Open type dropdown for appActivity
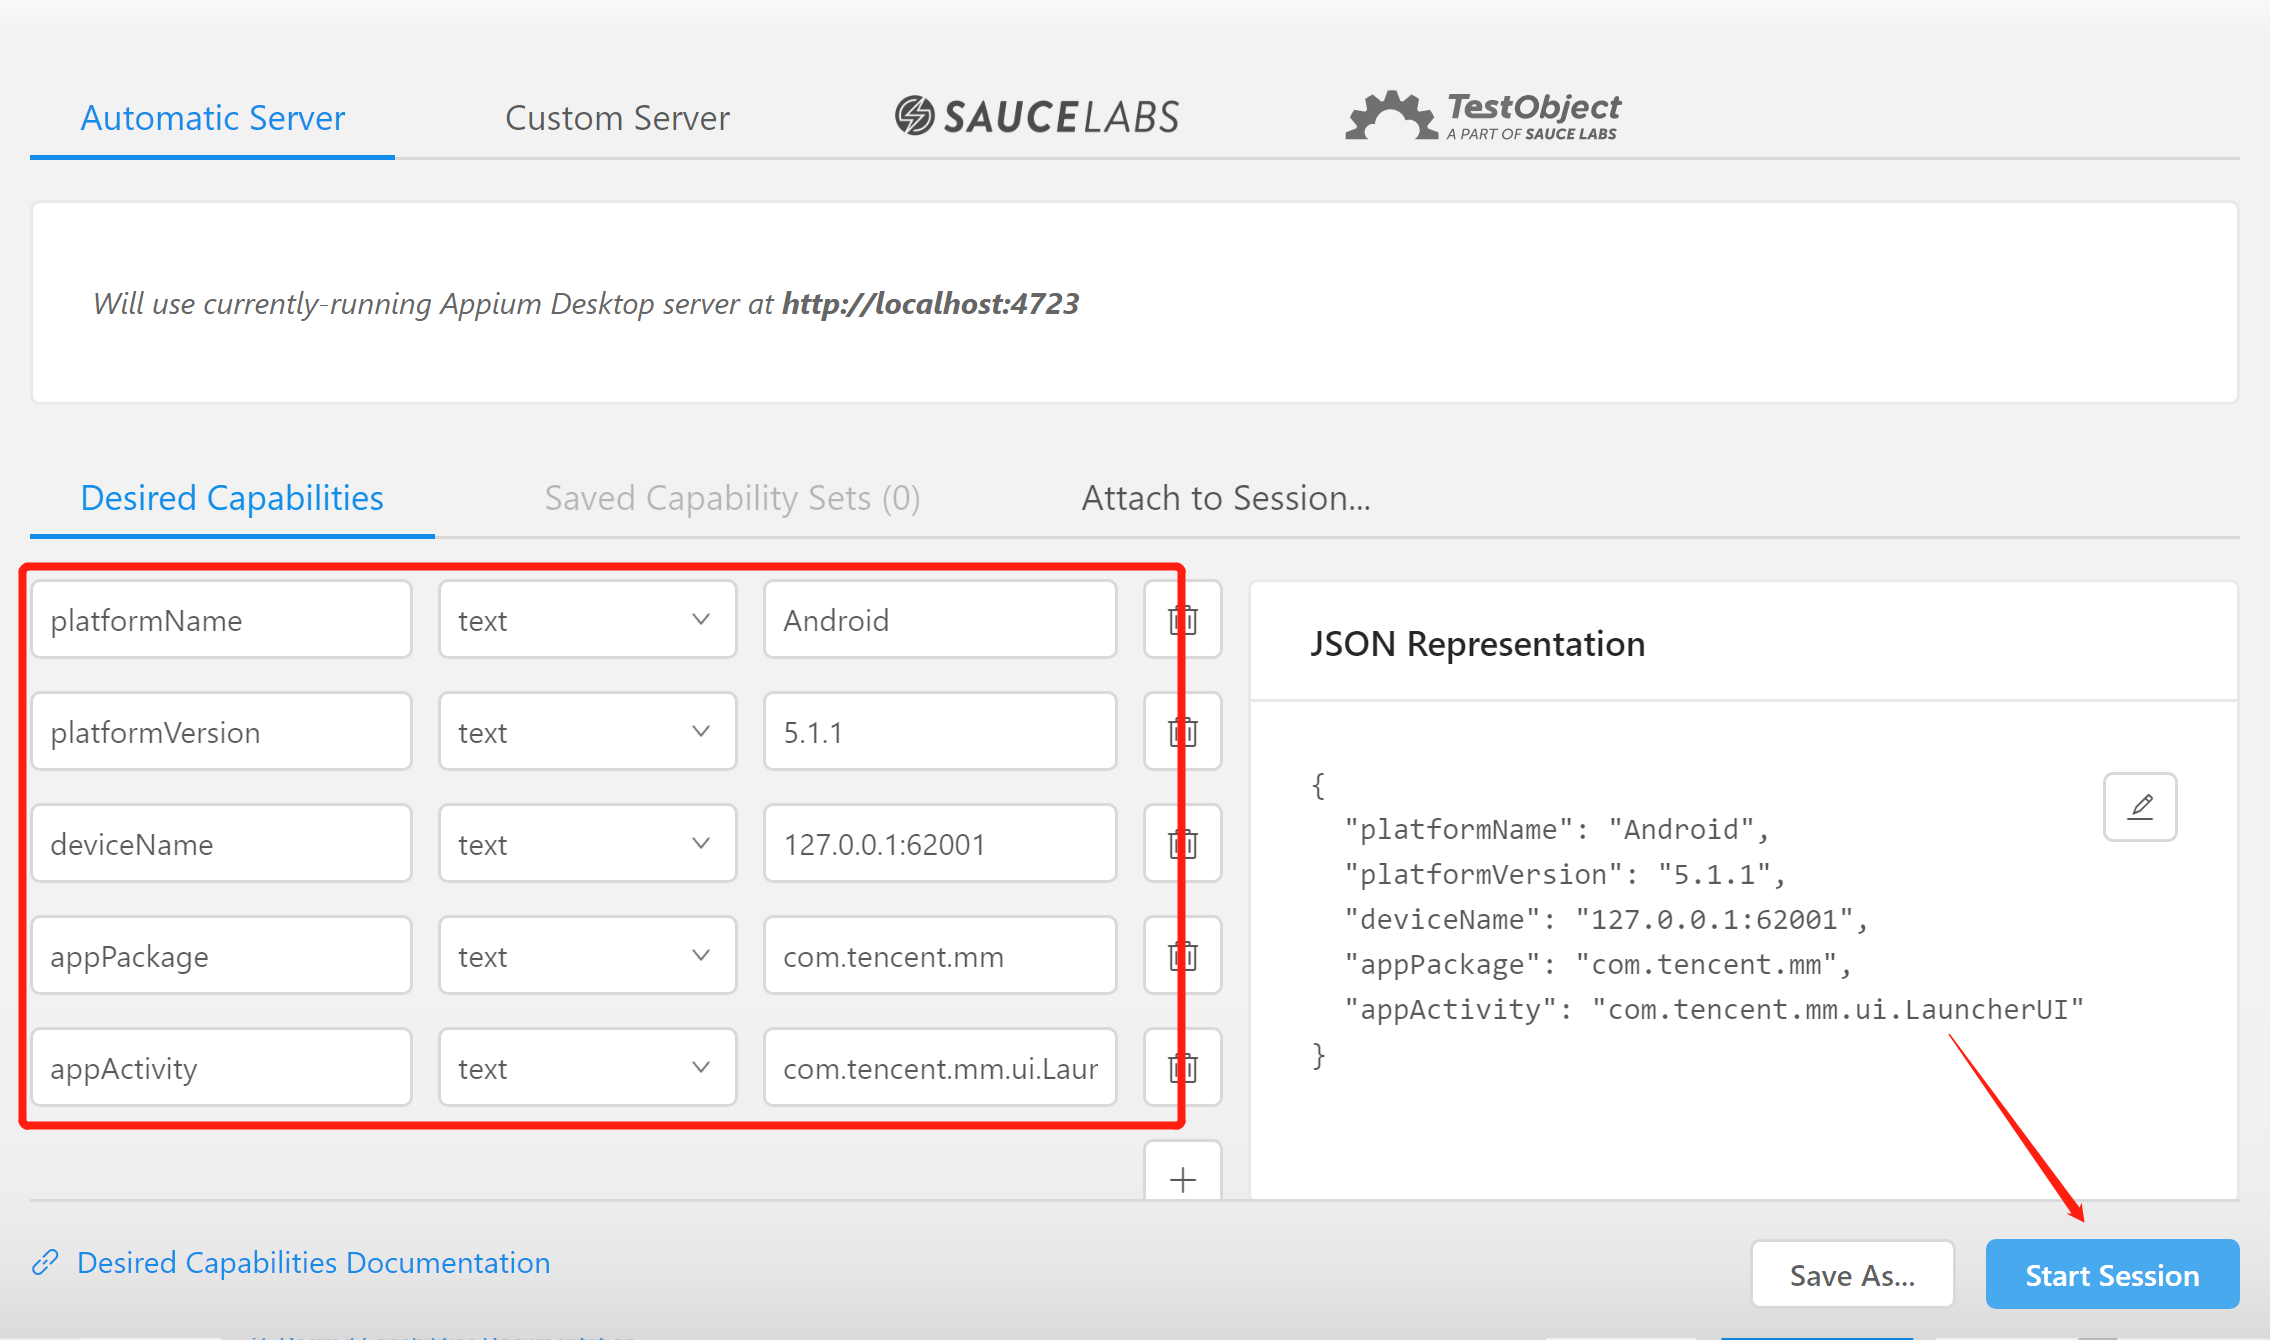 point(587,1068)
